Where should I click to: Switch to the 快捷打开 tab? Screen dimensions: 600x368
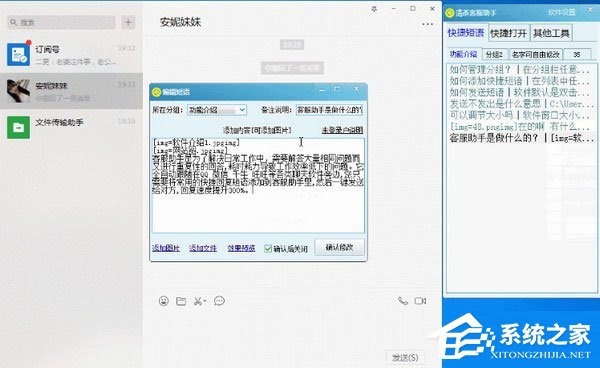(x=509, y=34)
